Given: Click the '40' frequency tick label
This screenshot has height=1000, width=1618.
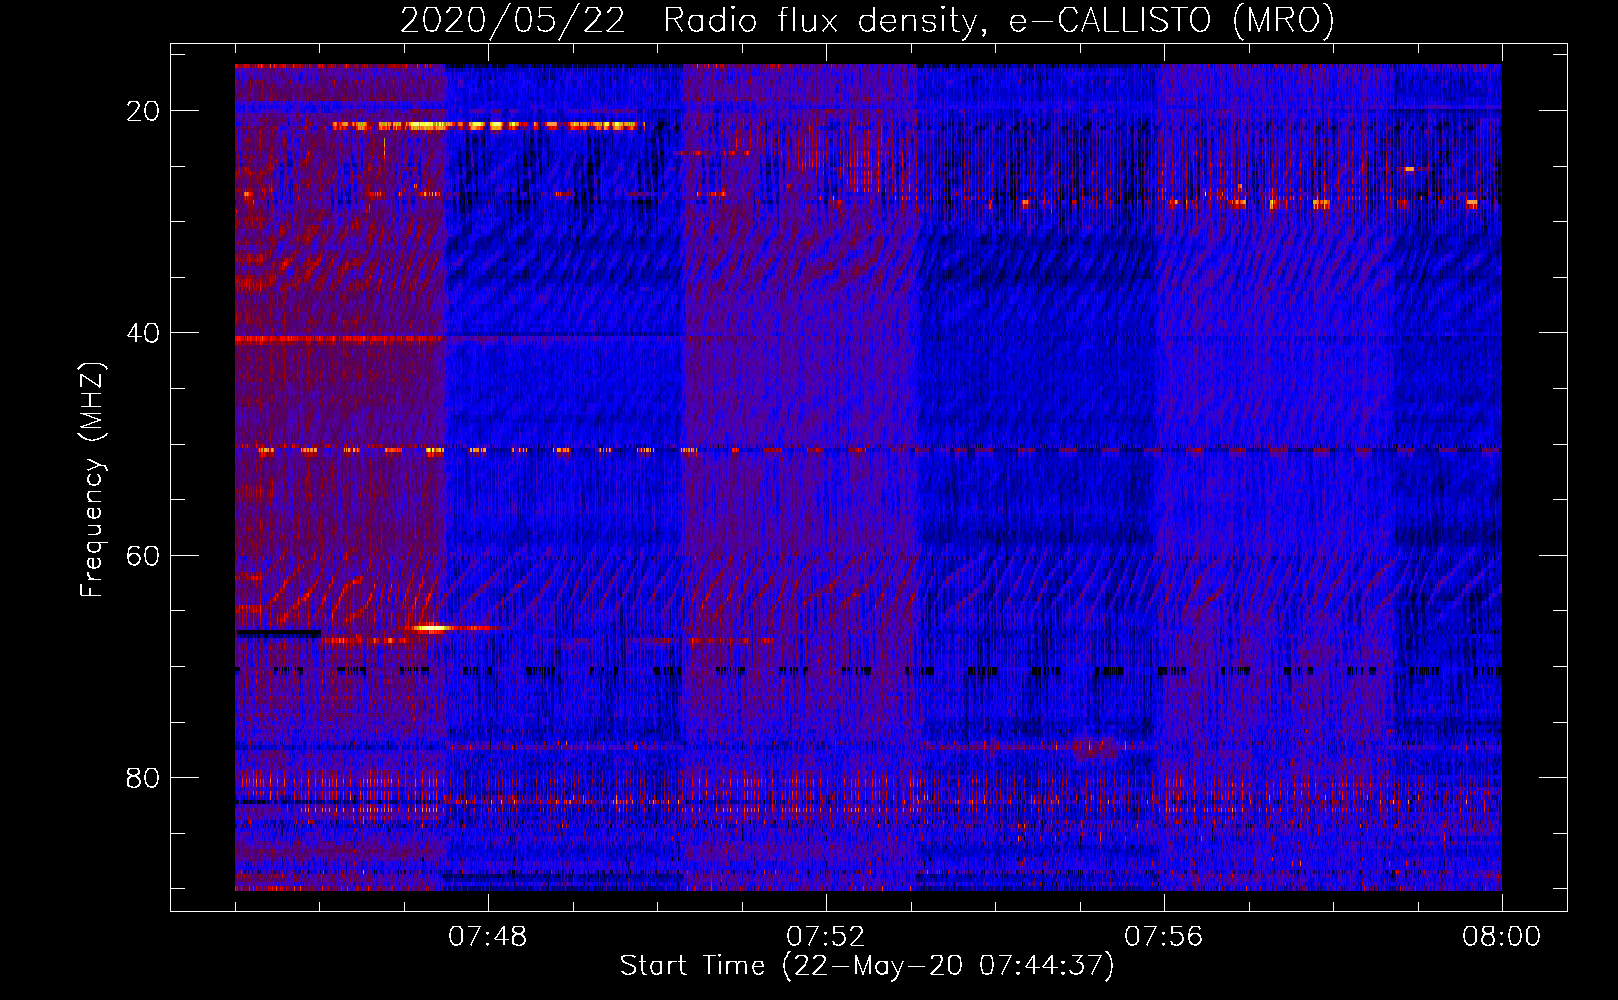Looking at the screenshot, I should pyautogui.click(x=143, y=333).
